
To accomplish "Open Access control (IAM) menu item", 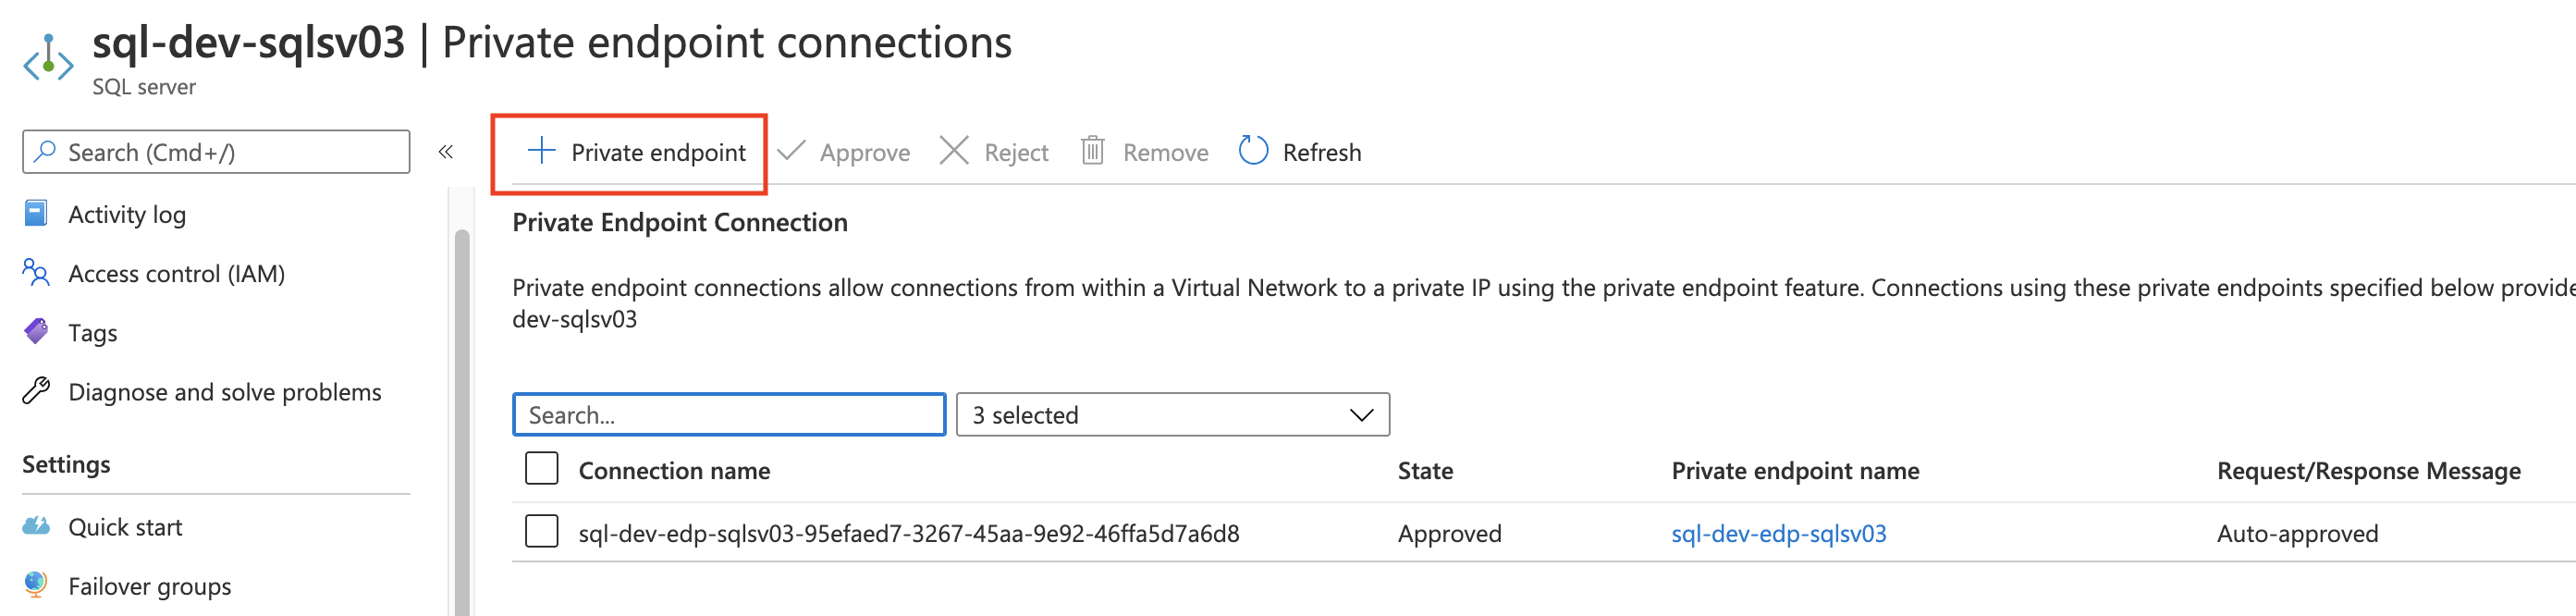I will coord(176,274).
